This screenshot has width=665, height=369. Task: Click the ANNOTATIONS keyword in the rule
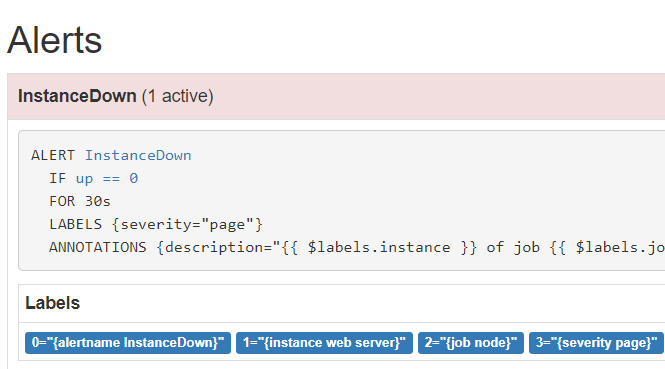[x=98, y=247]
